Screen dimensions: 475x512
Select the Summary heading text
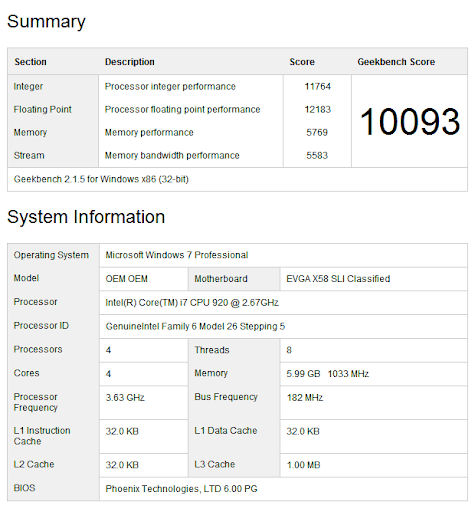[x=46, y=22]
